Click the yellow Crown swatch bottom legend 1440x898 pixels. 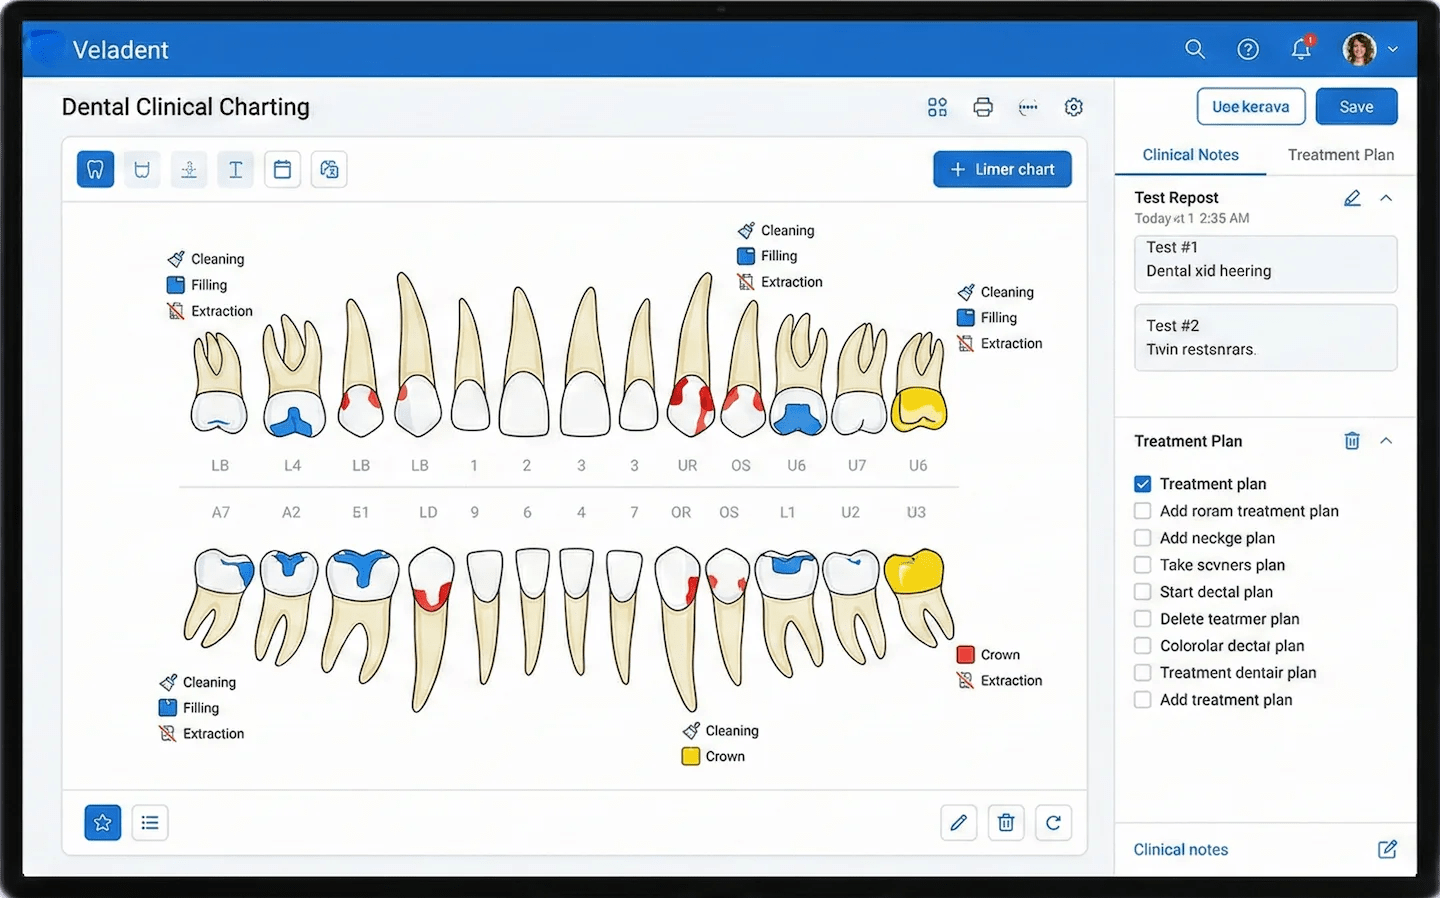(691, 757)
